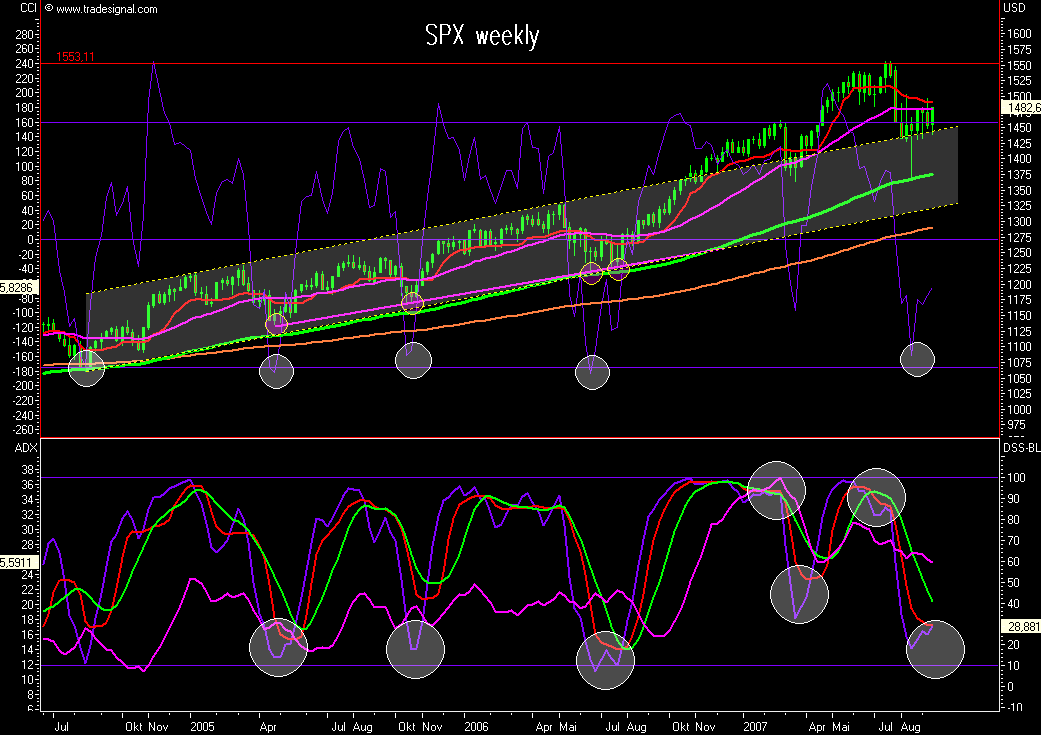Select the USD axis label

1014,9
